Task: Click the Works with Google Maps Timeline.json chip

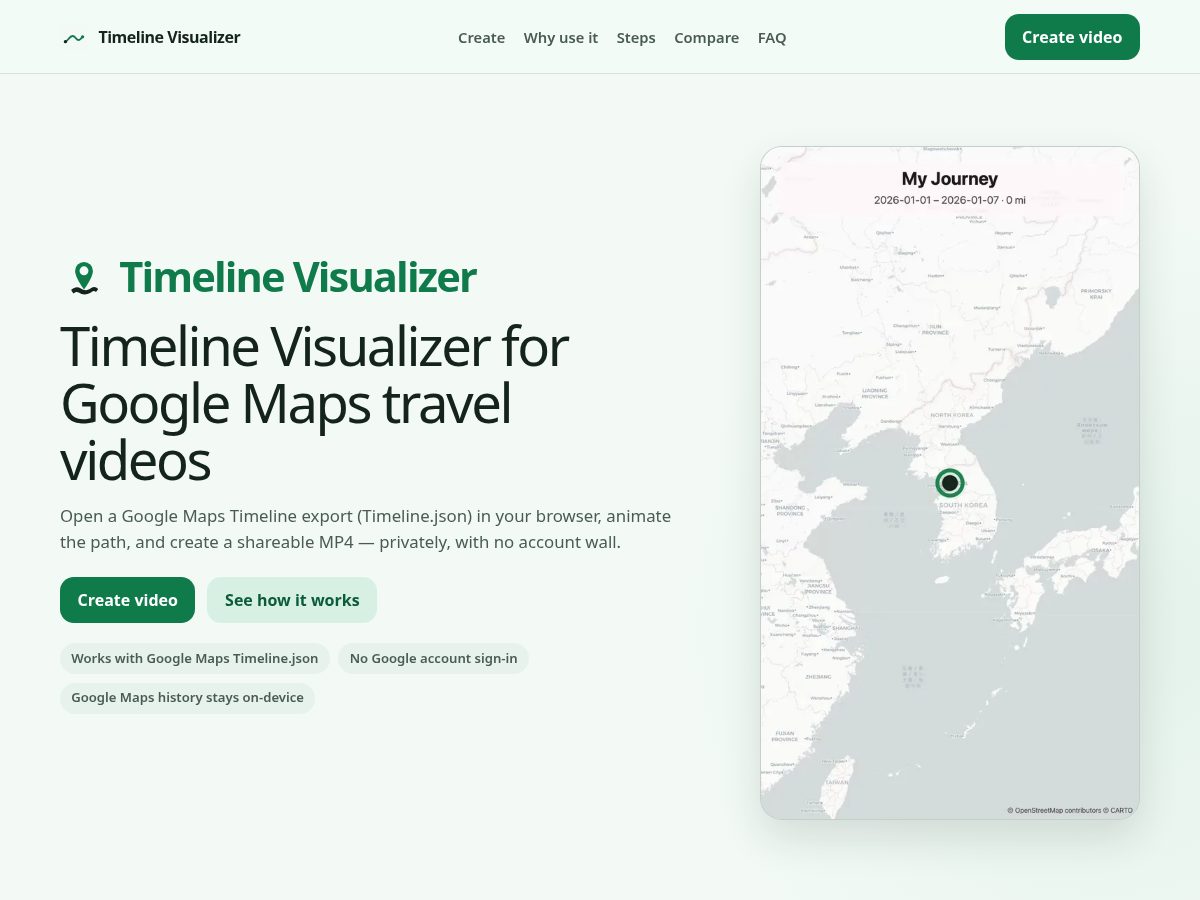Action: 195,658
